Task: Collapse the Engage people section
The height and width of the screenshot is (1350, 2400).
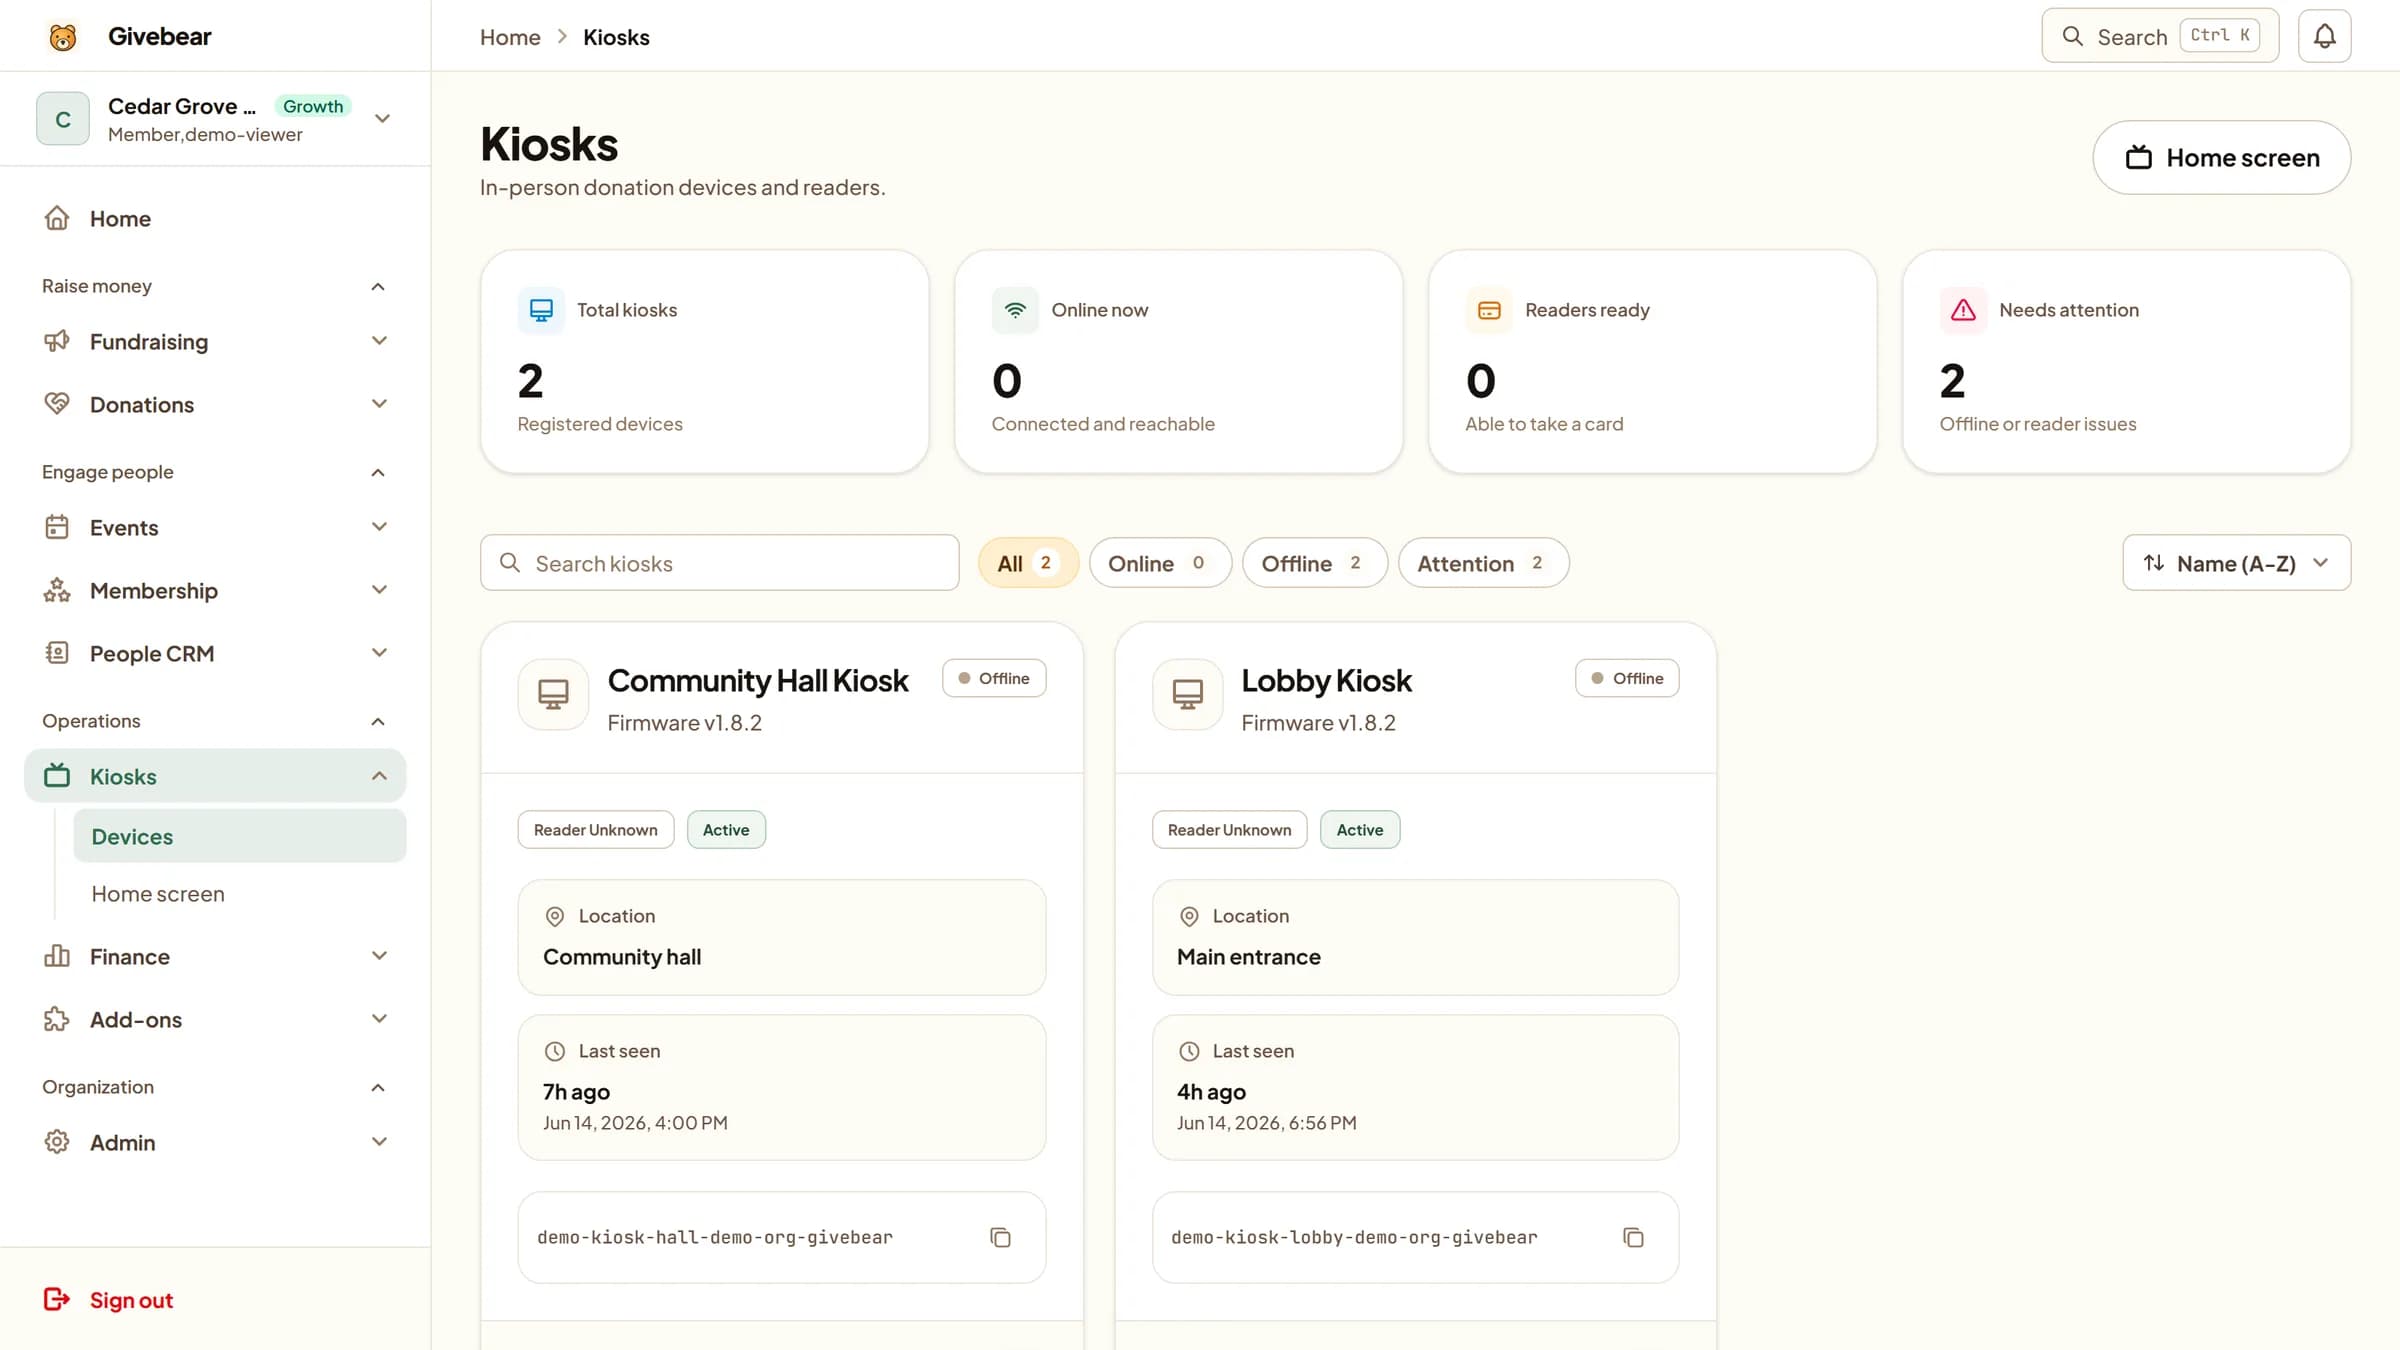Action: click(x=378, y=472)
